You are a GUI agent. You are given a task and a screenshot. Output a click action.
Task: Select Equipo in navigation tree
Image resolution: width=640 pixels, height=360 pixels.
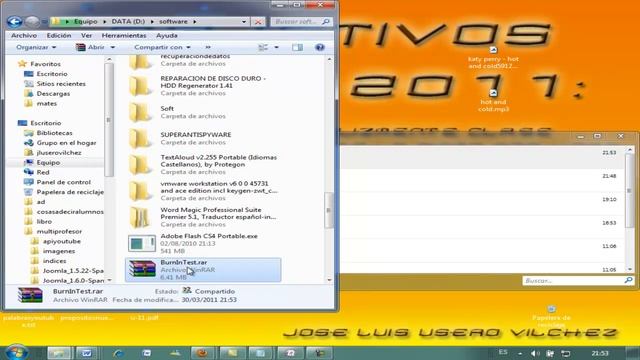coord(48,162)
